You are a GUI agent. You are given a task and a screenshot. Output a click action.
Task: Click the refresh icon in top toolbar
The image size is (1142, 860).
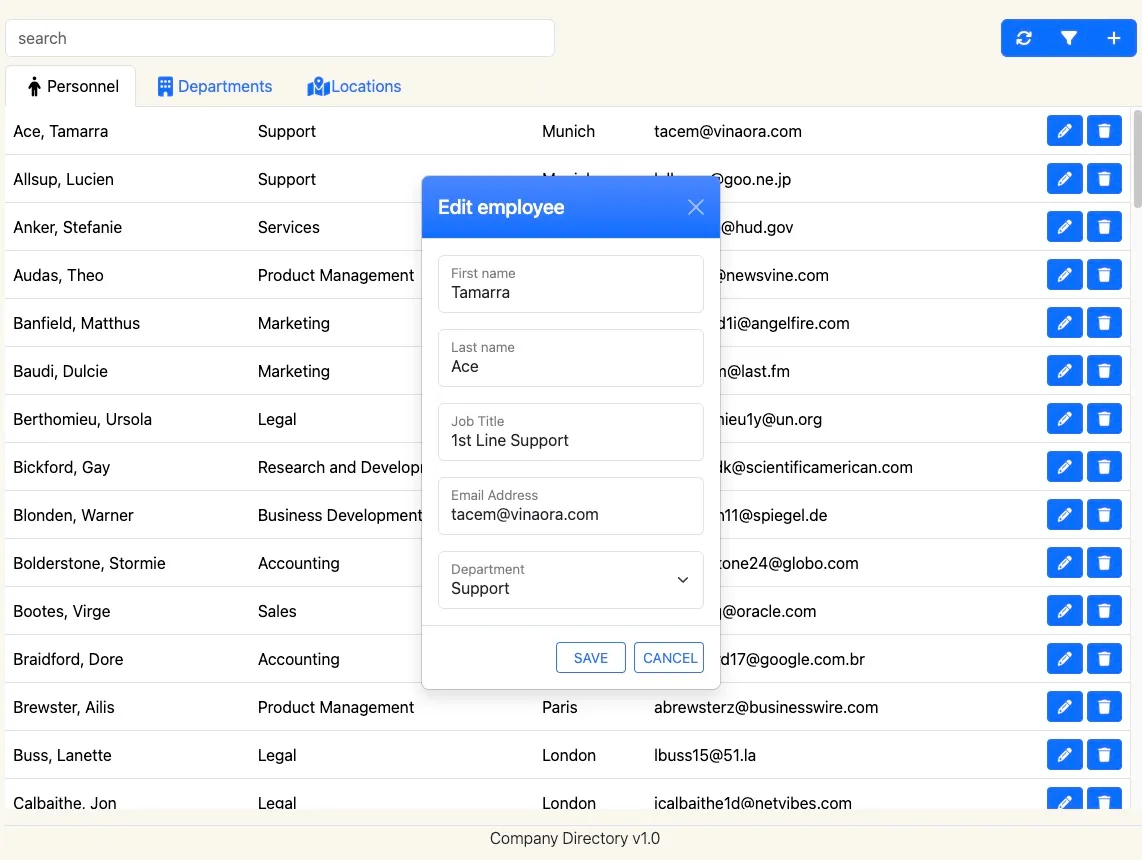(x=1023, y=38)
